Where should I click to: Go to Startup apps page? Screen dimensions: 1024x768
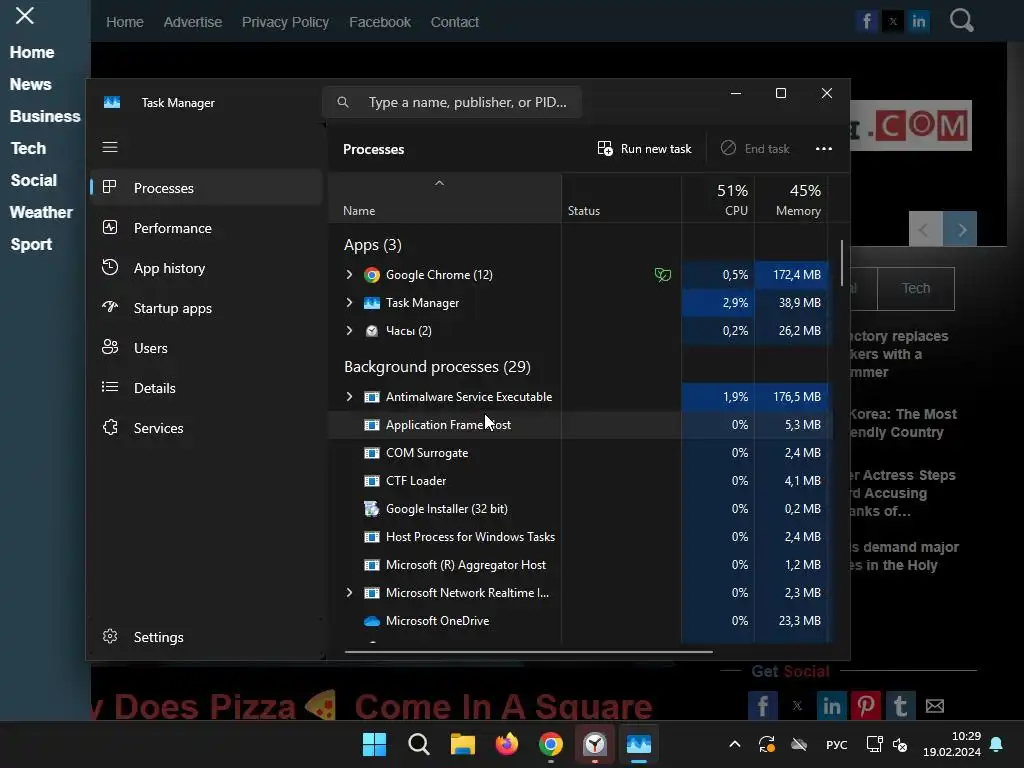coord(206,308)
